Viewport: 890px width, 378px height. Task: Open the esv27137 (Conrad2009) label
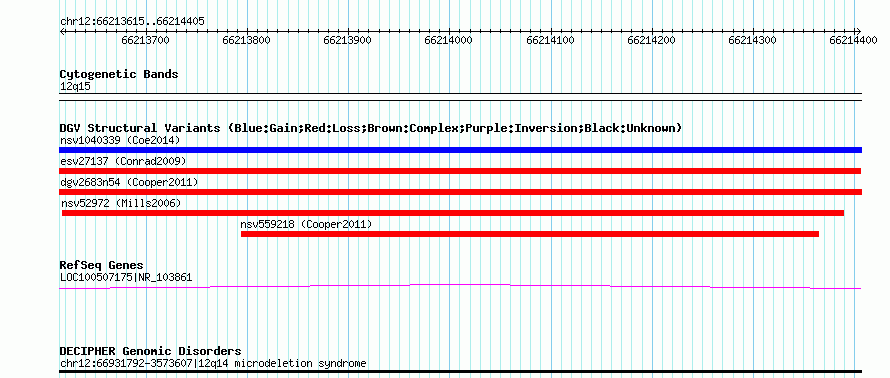pos(123,161)
